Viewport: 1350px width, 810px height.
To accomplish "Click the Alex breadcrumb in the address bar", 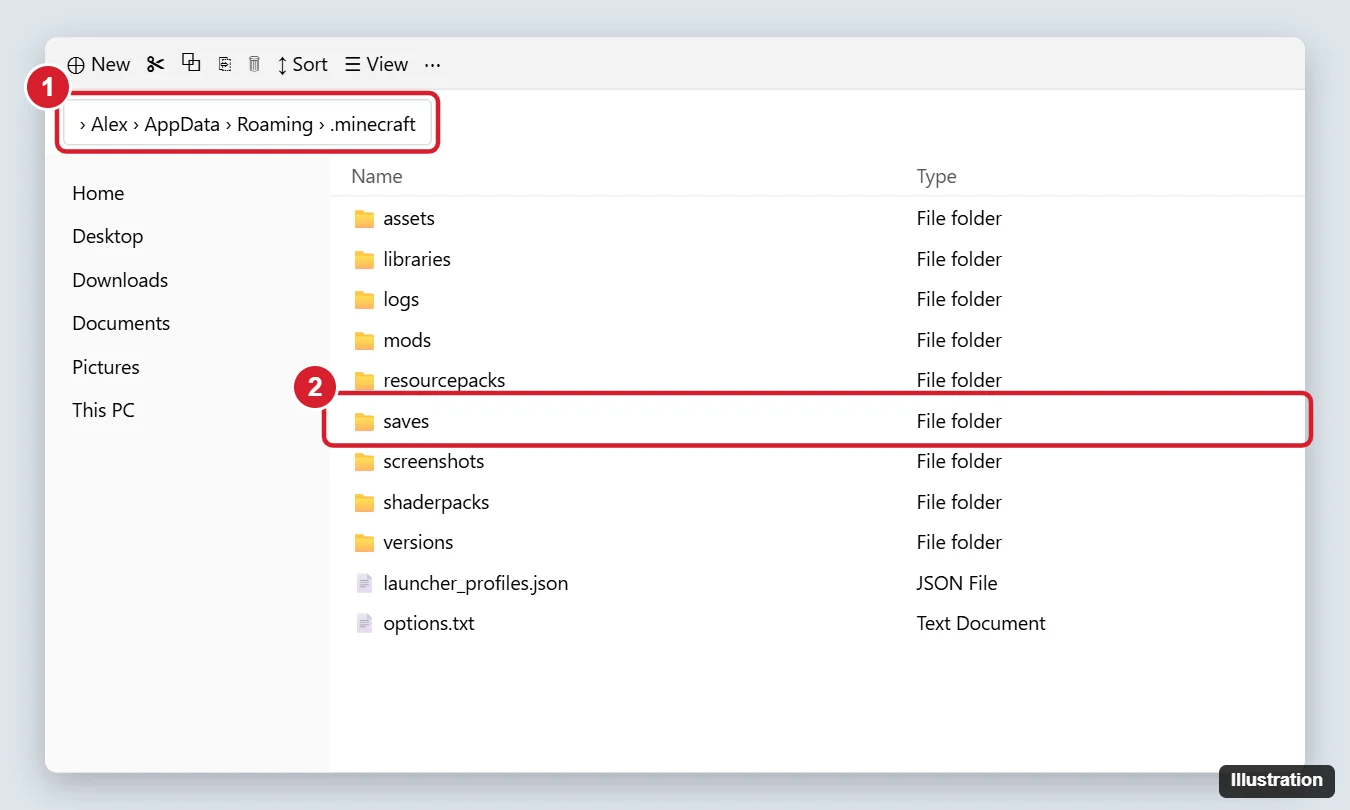I will click(x=110, y=124).
